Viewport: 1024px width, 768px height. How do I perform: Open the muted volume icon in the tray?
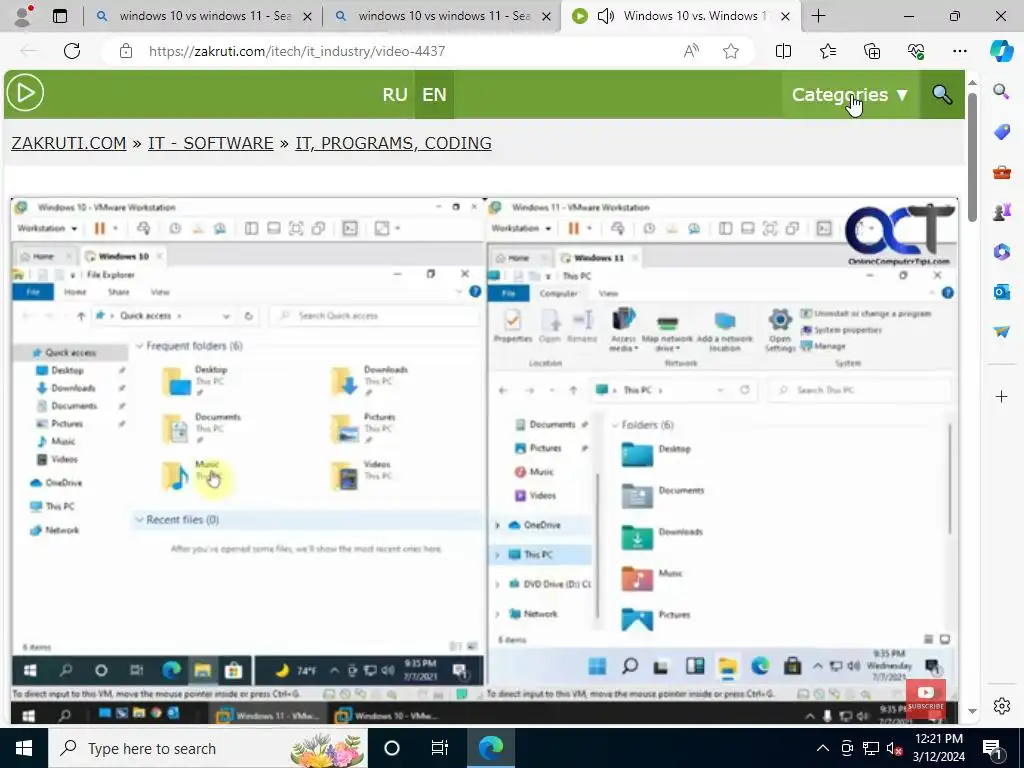point(895,748)
